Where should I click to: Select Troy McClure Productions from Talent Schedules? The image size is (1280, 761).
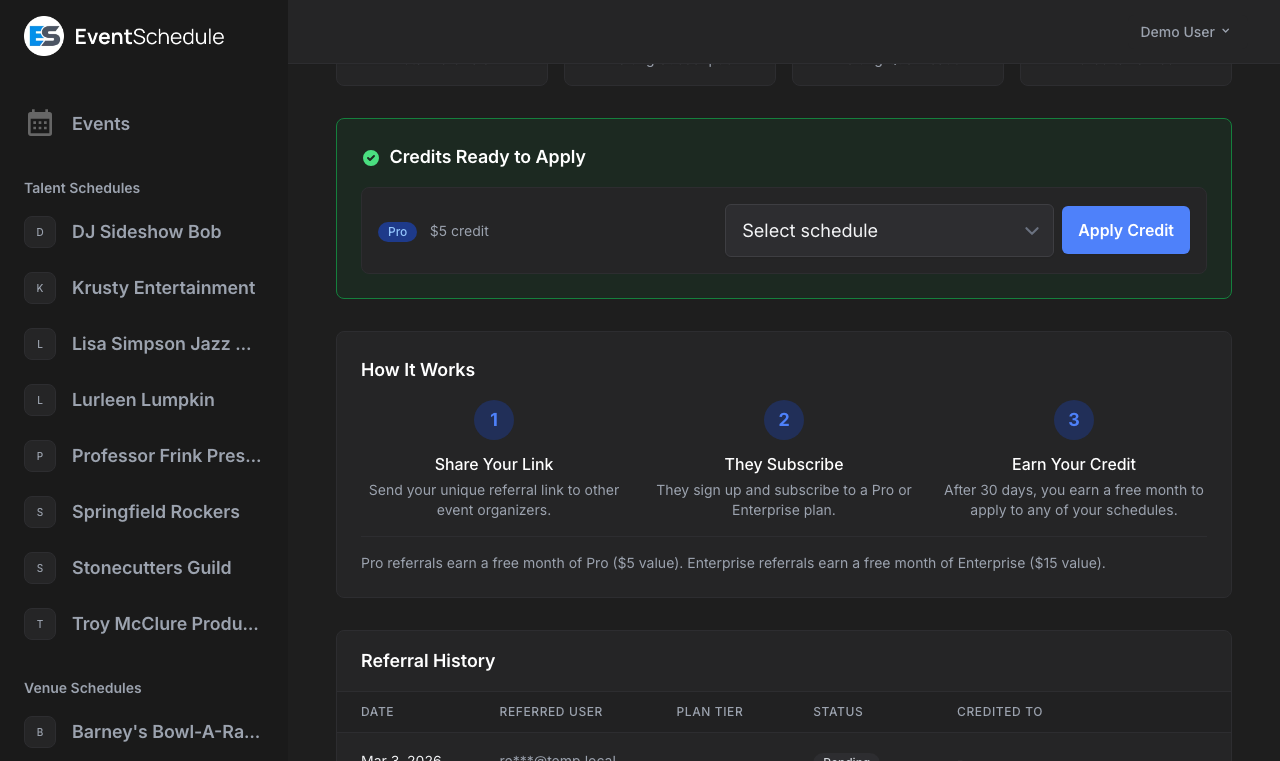tap(165, 623)
